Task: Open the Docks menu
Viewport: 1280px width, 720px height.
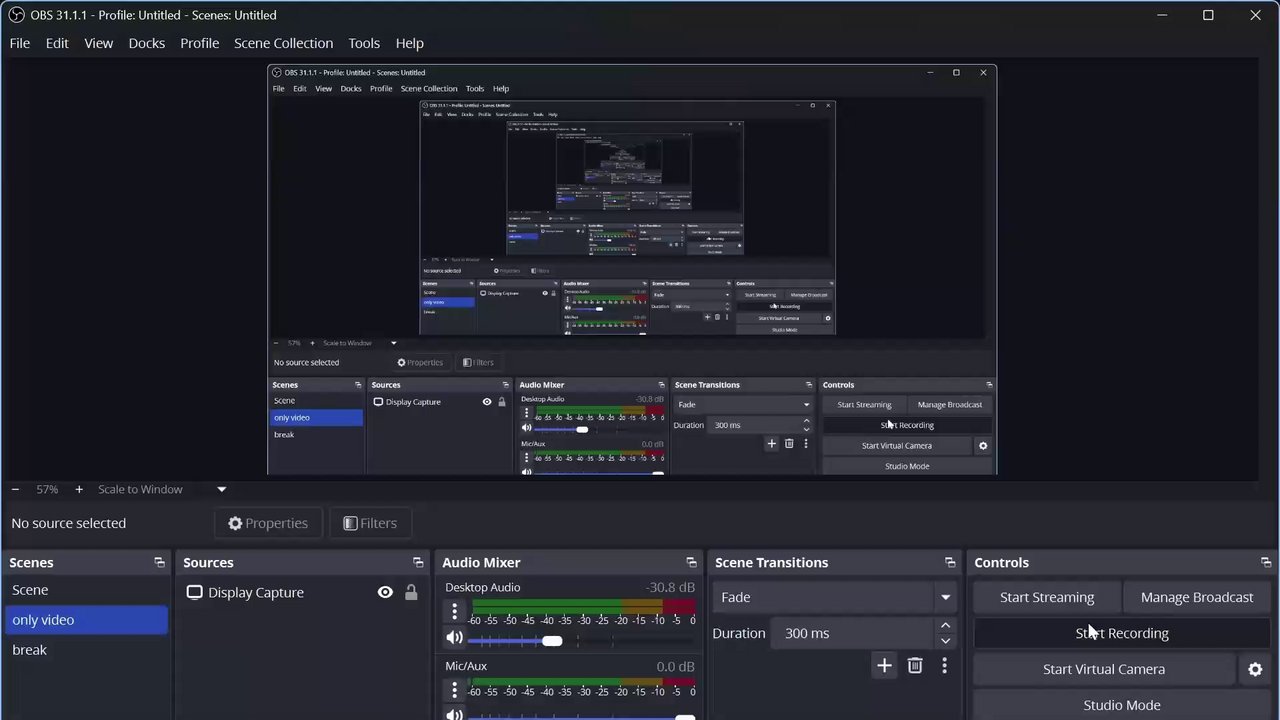Action: (x=147, y=43)
